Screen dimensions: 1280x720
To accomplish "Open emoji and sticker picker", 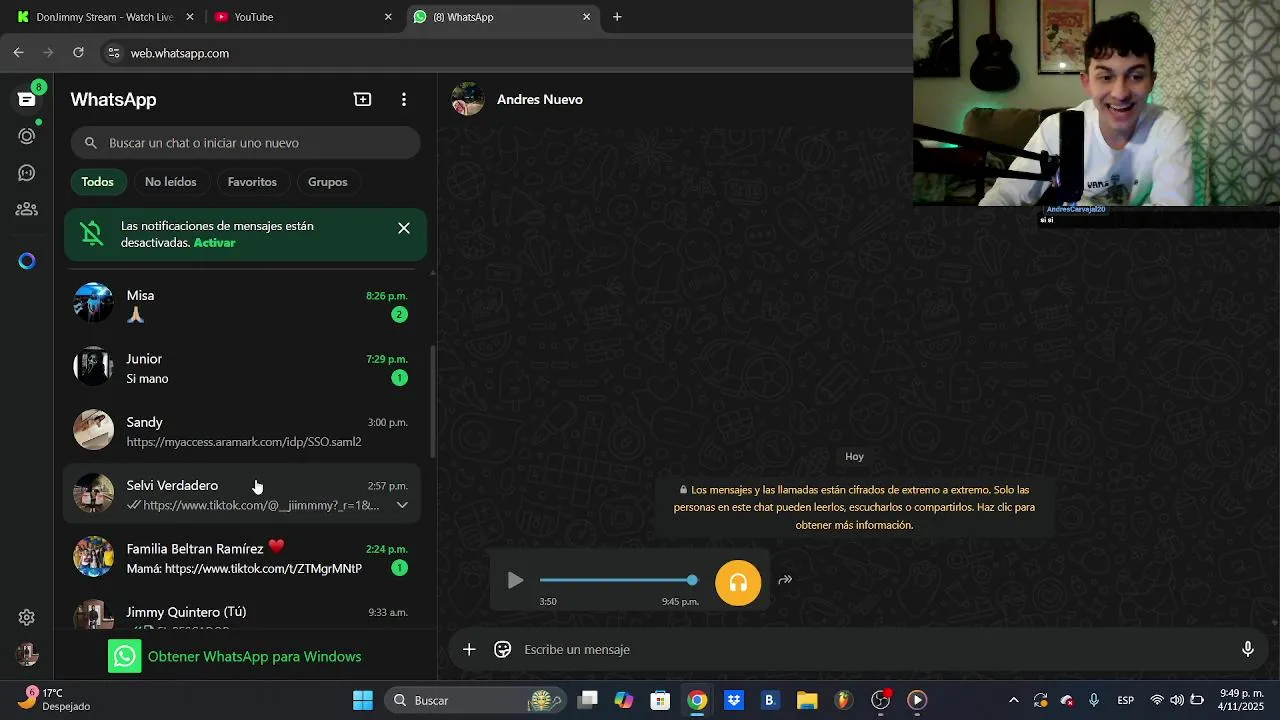I will click(503, 650).
